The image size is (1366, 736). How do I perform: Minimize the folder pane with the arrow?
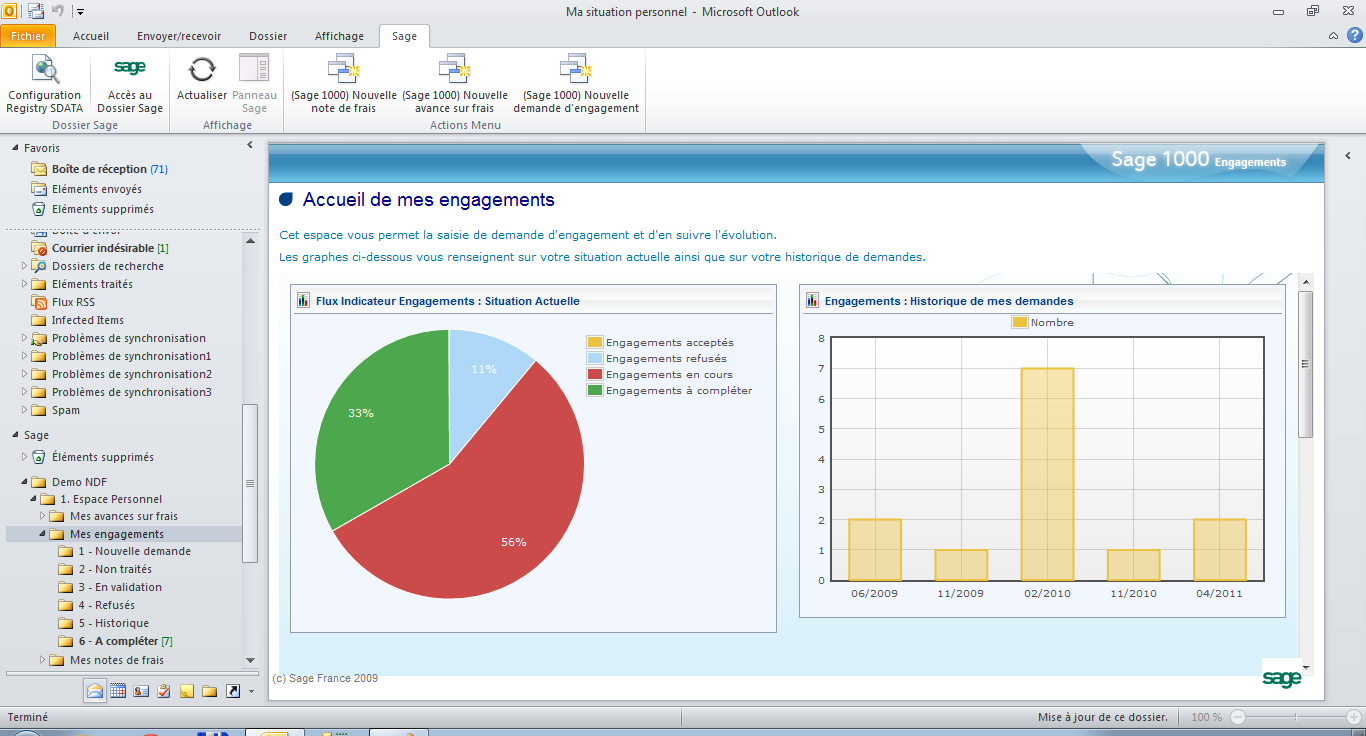250,146
